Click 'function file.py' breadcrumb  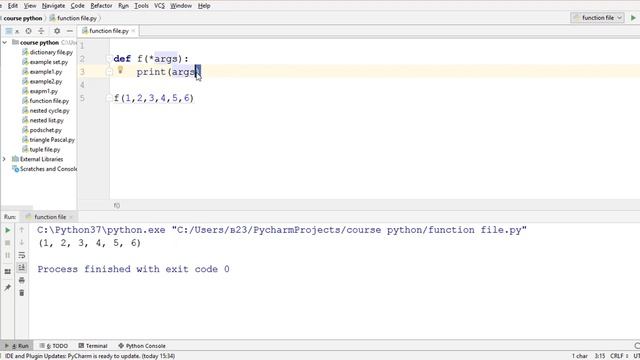(73, 18)
